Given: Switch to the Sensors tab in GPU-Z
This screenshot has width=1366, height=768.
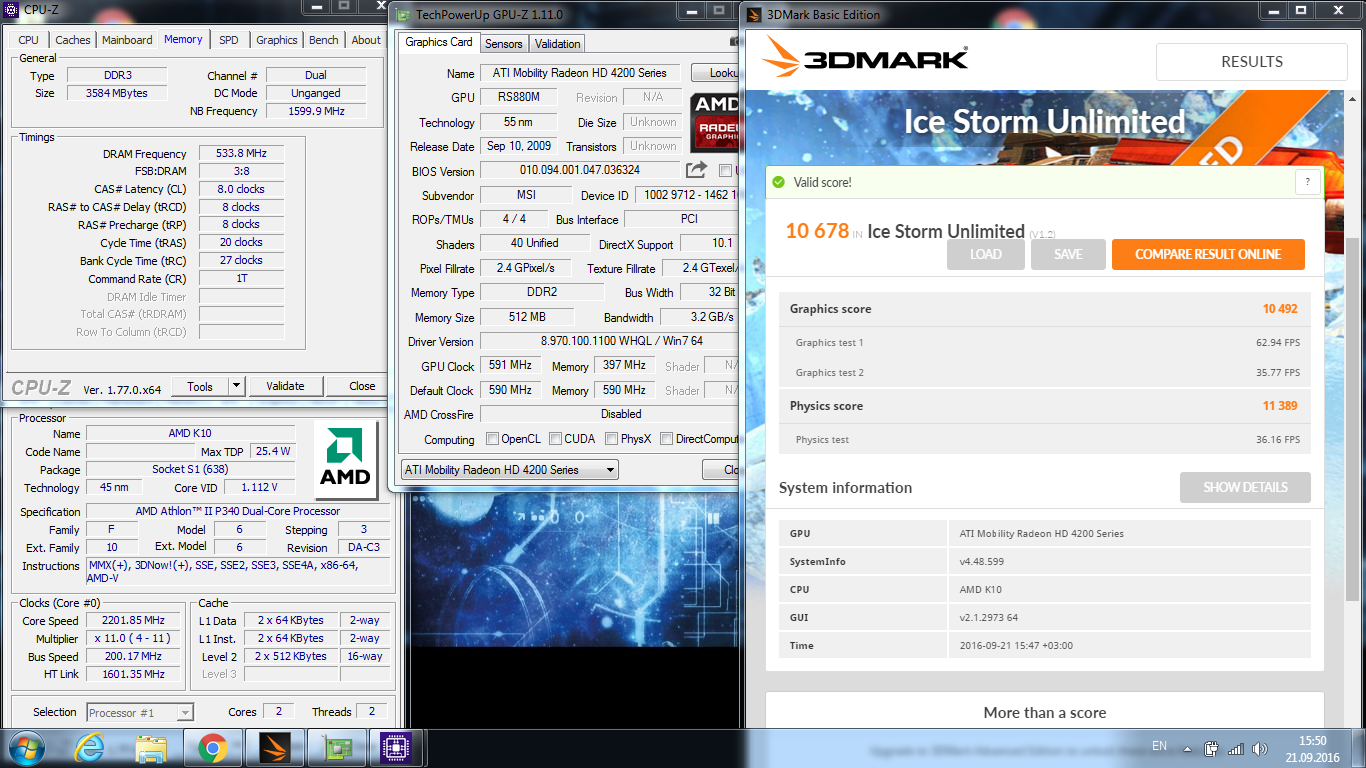Looking at the screenshot, I should coord(504,44).
